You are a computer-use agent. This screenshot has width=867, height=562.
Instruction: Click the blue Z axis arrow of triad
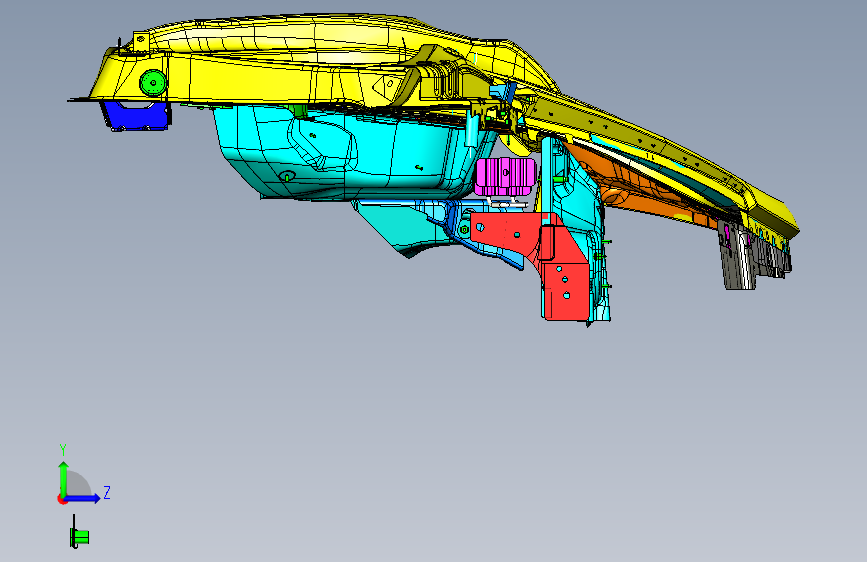click(x=83, y=498)
